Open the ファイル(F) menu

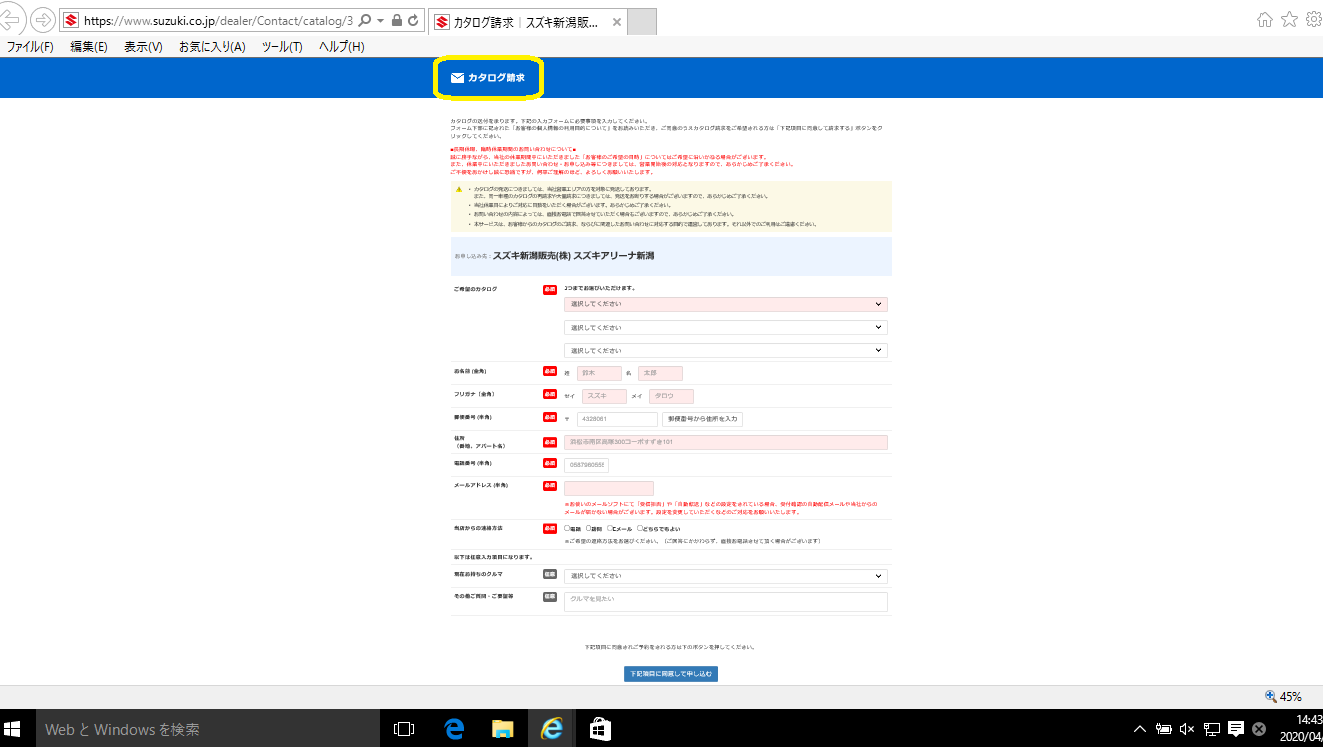[30, 47]
